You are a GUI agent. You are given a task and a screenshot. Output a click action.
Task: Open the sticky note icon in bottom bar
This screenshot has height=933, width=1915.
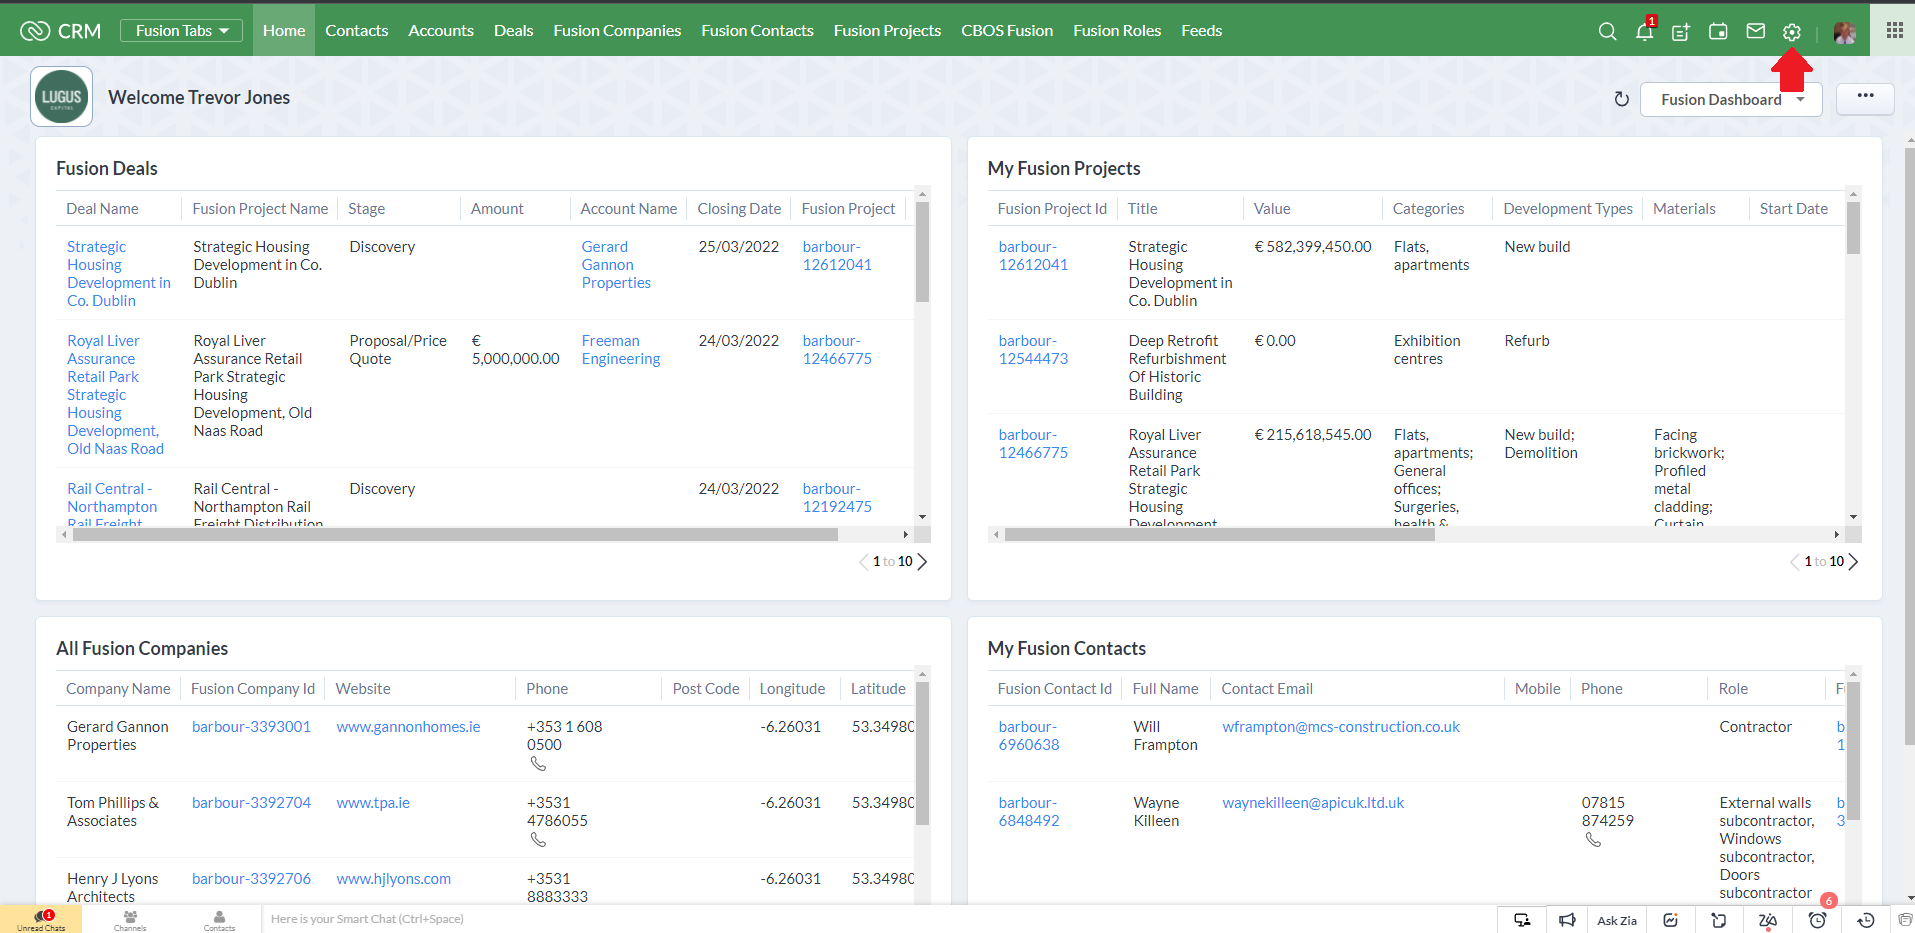click(x=1719, y=920)
